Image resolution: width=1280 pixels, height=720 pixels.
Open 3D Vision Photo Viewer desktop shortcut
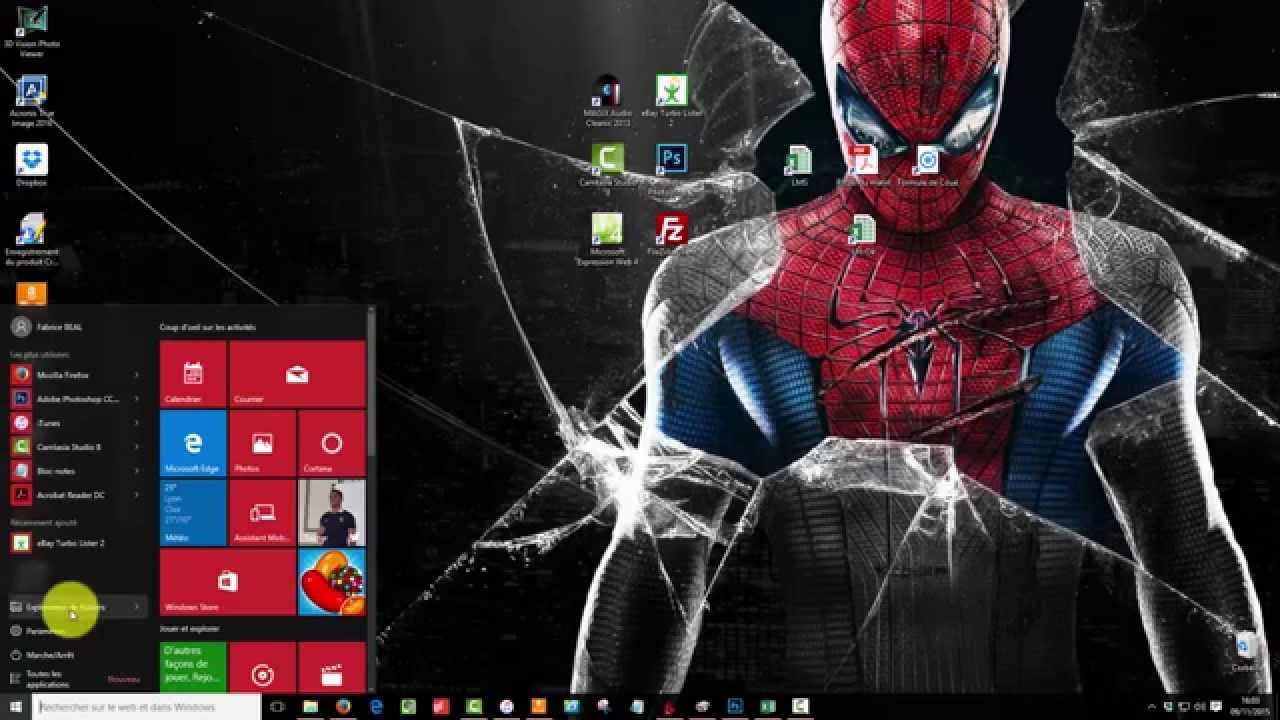coord(31,32)
